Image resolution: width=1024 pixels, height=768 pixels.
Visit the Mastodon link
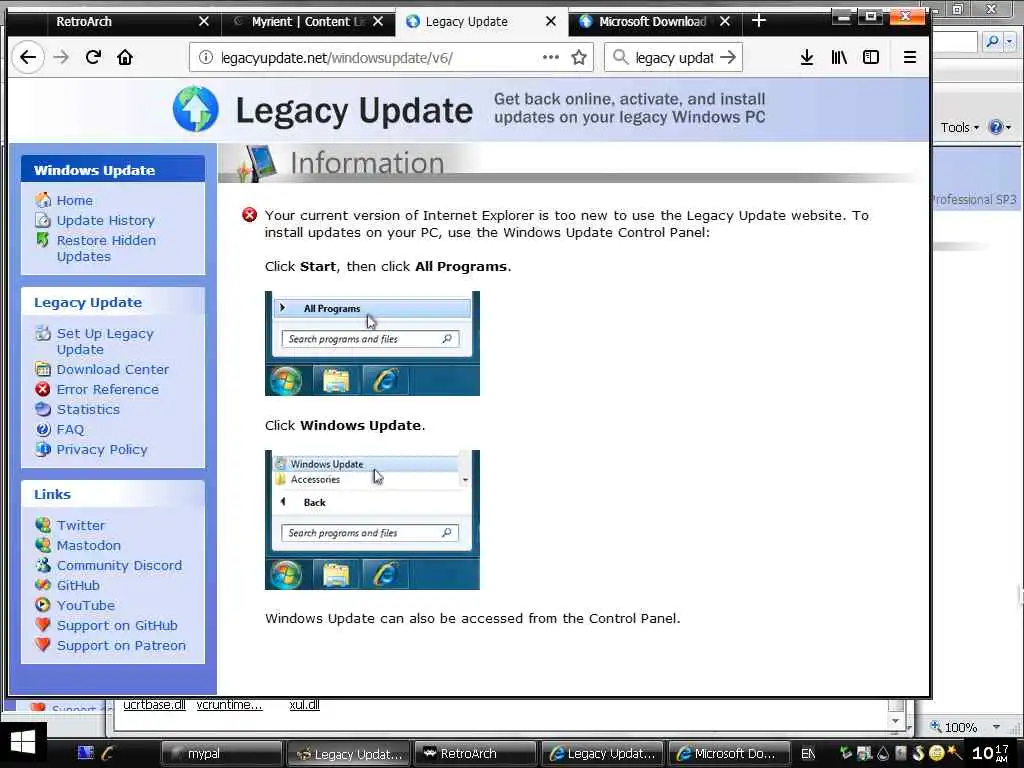click(x=88, y=545)
